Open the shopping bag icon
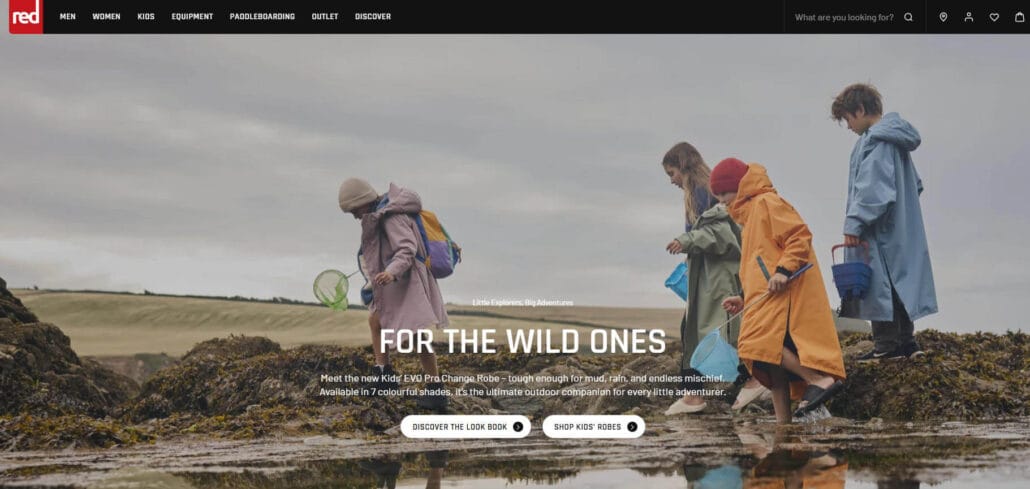 click(x=1020, y=17)
